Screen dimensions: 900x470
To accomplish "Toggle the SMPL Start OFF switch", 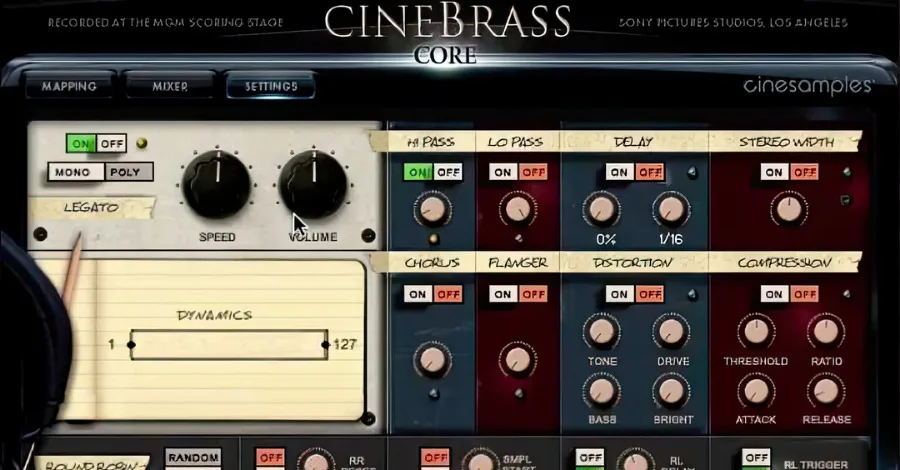I will pyautogui.click(x=435, y=457).
